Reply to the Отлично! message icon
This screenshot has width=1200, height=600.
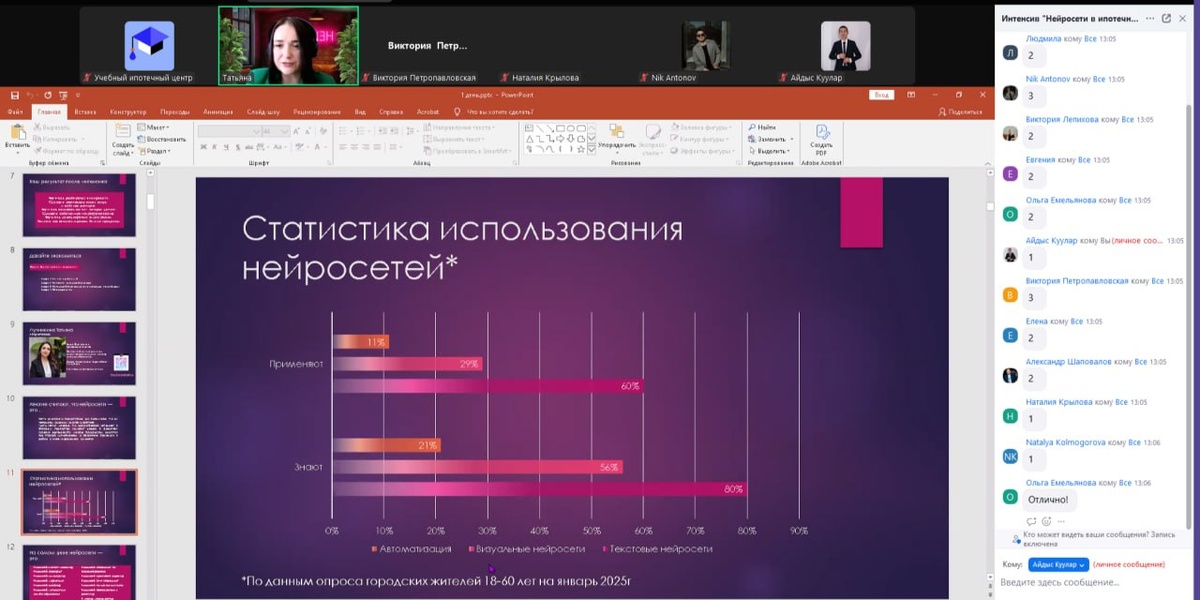tap(1032, 521)
